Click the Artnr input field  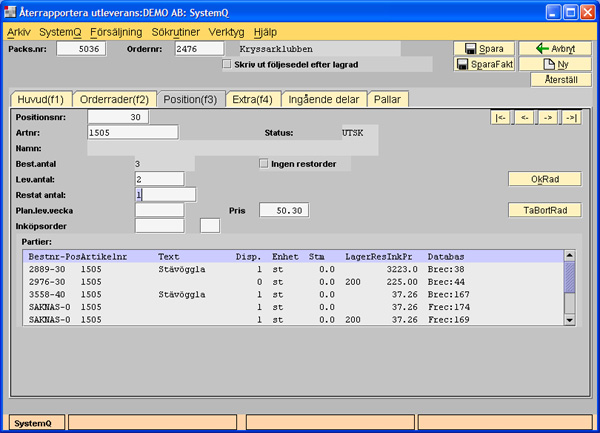pyautogui.click(x=133, y=133)
